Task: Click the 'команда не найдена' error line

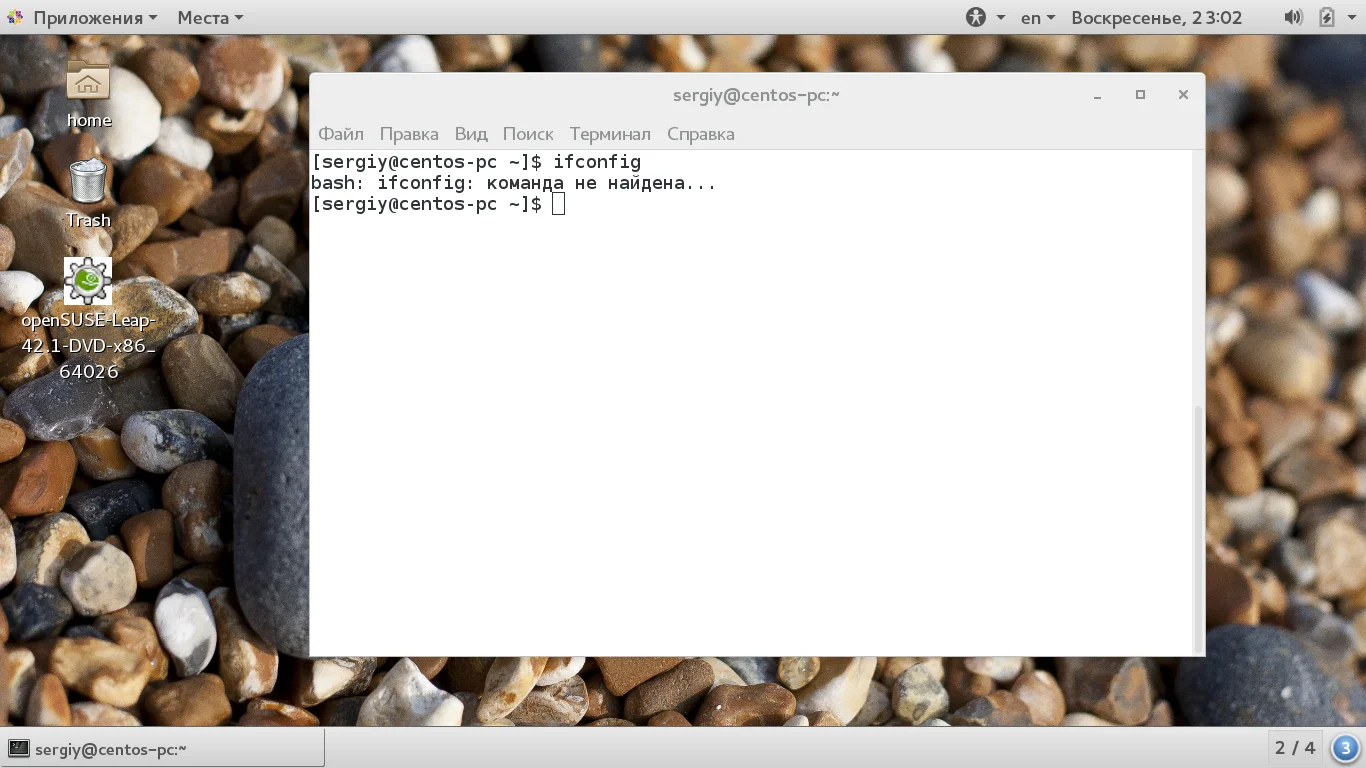Action: coord(514,183)
